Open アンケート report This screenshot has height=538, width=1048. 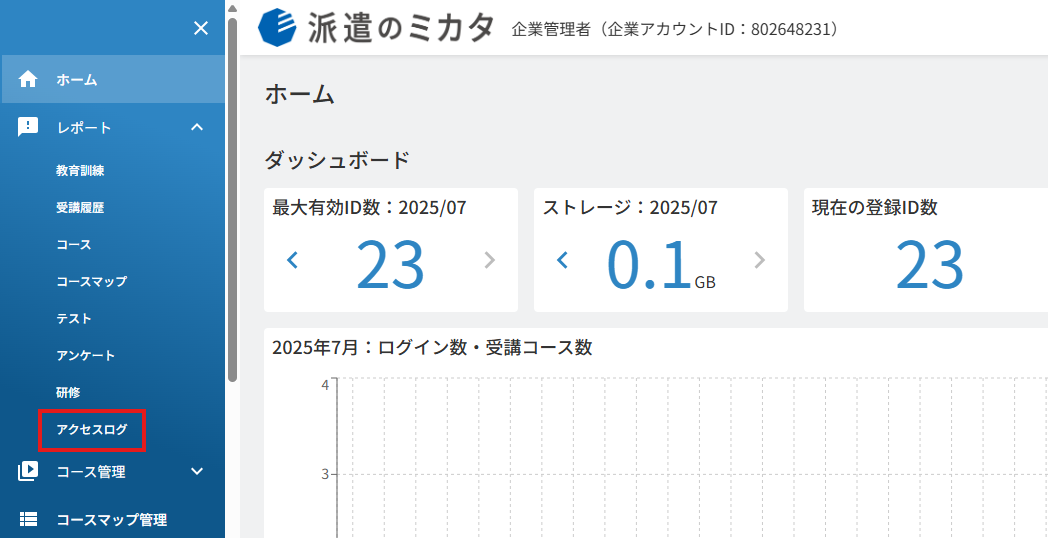point(86,356)
